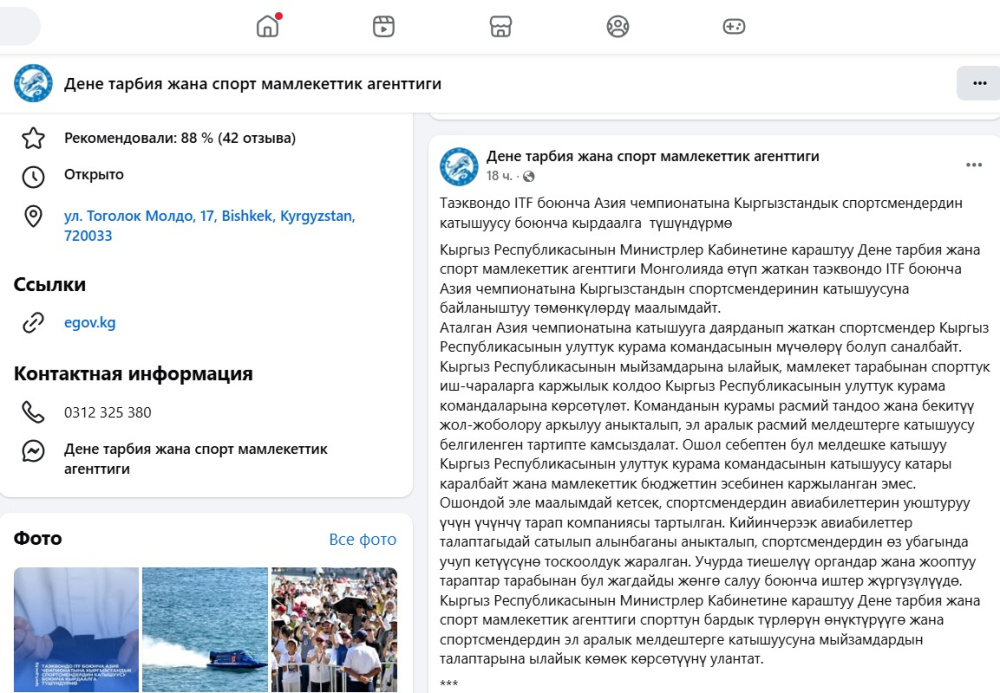Open the Gaming controller icon
This screenshot has width=1000, height=693.
click(x=733, y=26)
